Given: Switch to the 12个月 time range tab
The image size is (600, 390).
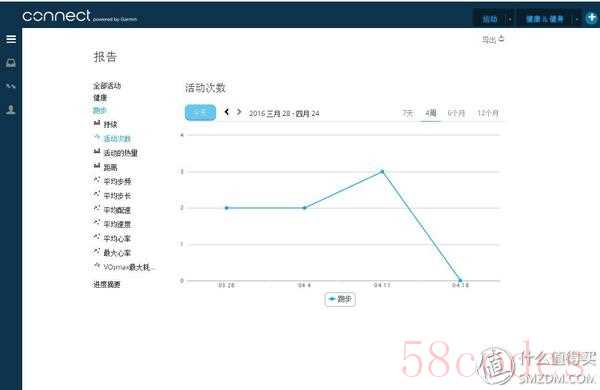Looking at the screenshot, I should pos(488,113).
